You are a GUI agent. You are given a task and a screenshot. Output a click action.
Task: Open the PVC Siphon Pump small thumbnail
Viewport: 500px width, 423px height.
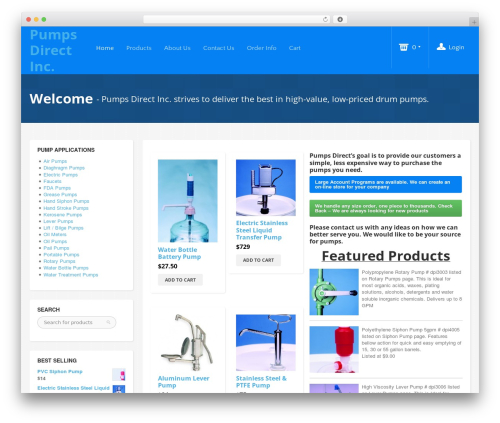(119, 375)
